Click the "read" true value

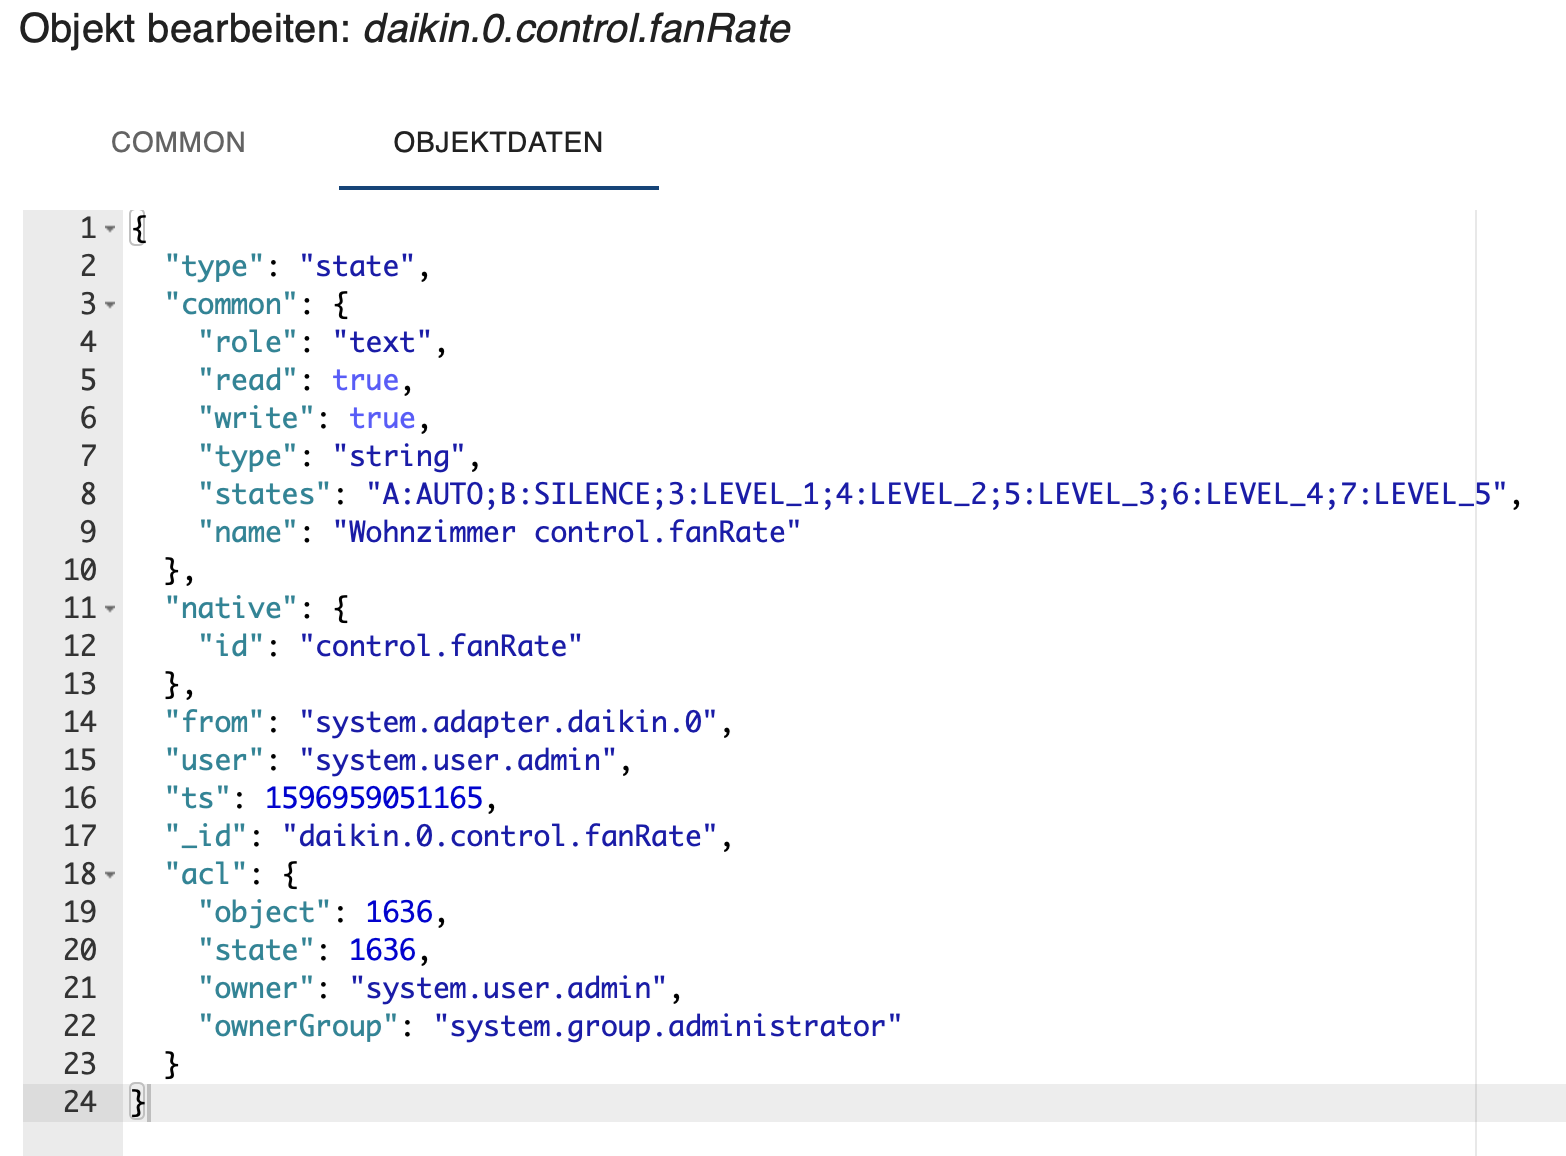365,380
